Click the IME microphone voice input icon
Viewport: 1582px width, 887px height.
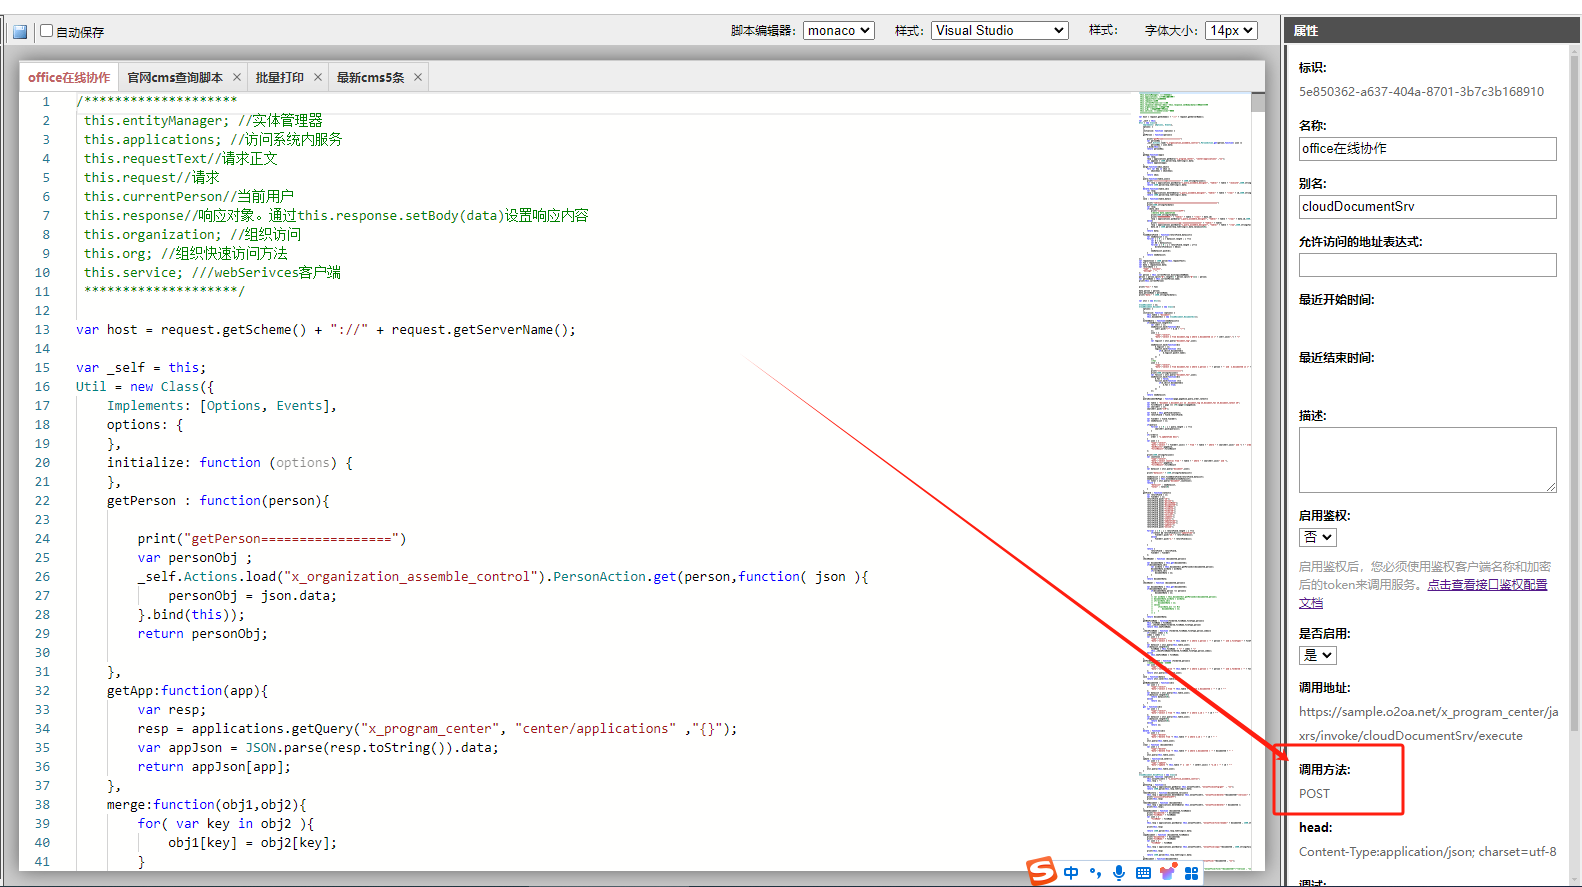(1119, 873)
